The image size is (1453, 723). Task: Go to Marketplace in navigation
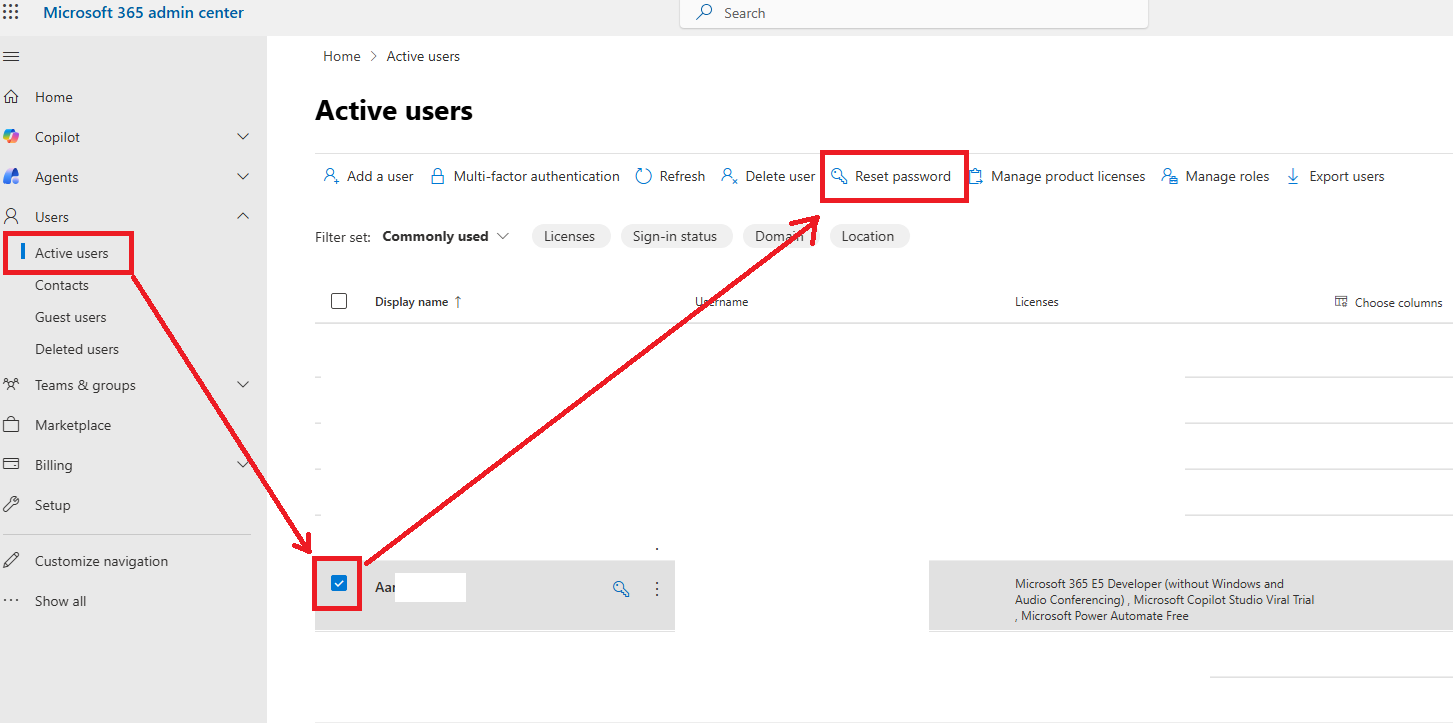click(x=73, y=425)
